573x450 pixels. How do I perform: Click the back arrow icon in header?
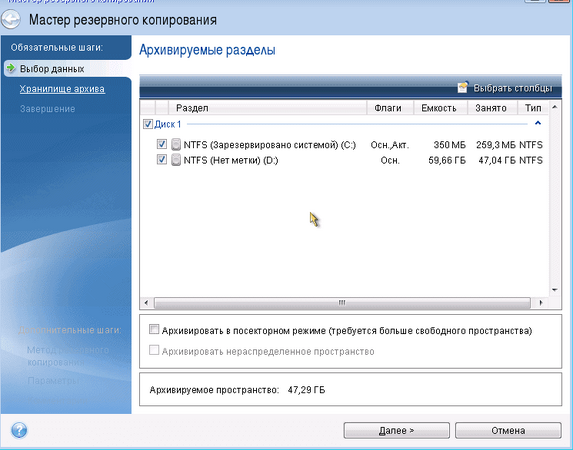[x=11, y=19]
